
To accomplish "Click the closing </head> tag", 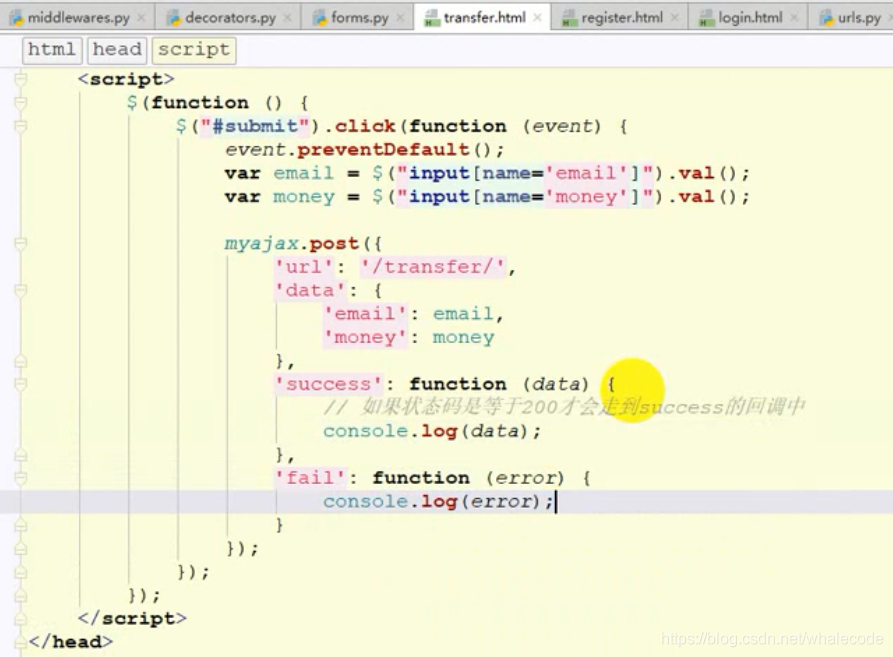I will [x=71, y=642].
